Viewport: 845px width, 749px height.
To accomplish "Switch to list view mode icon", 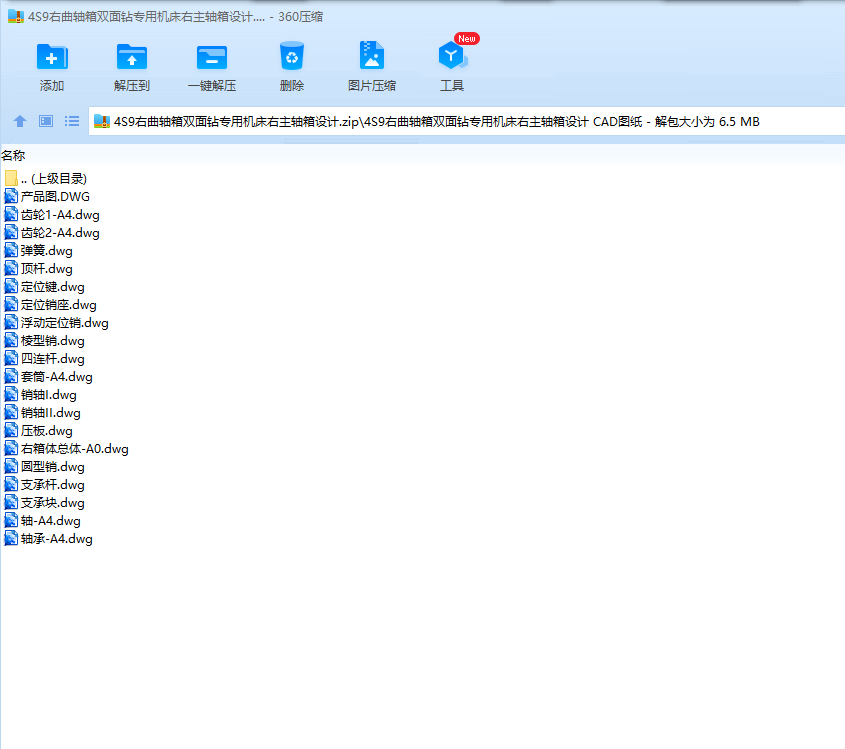I will (x=72, y=121).
